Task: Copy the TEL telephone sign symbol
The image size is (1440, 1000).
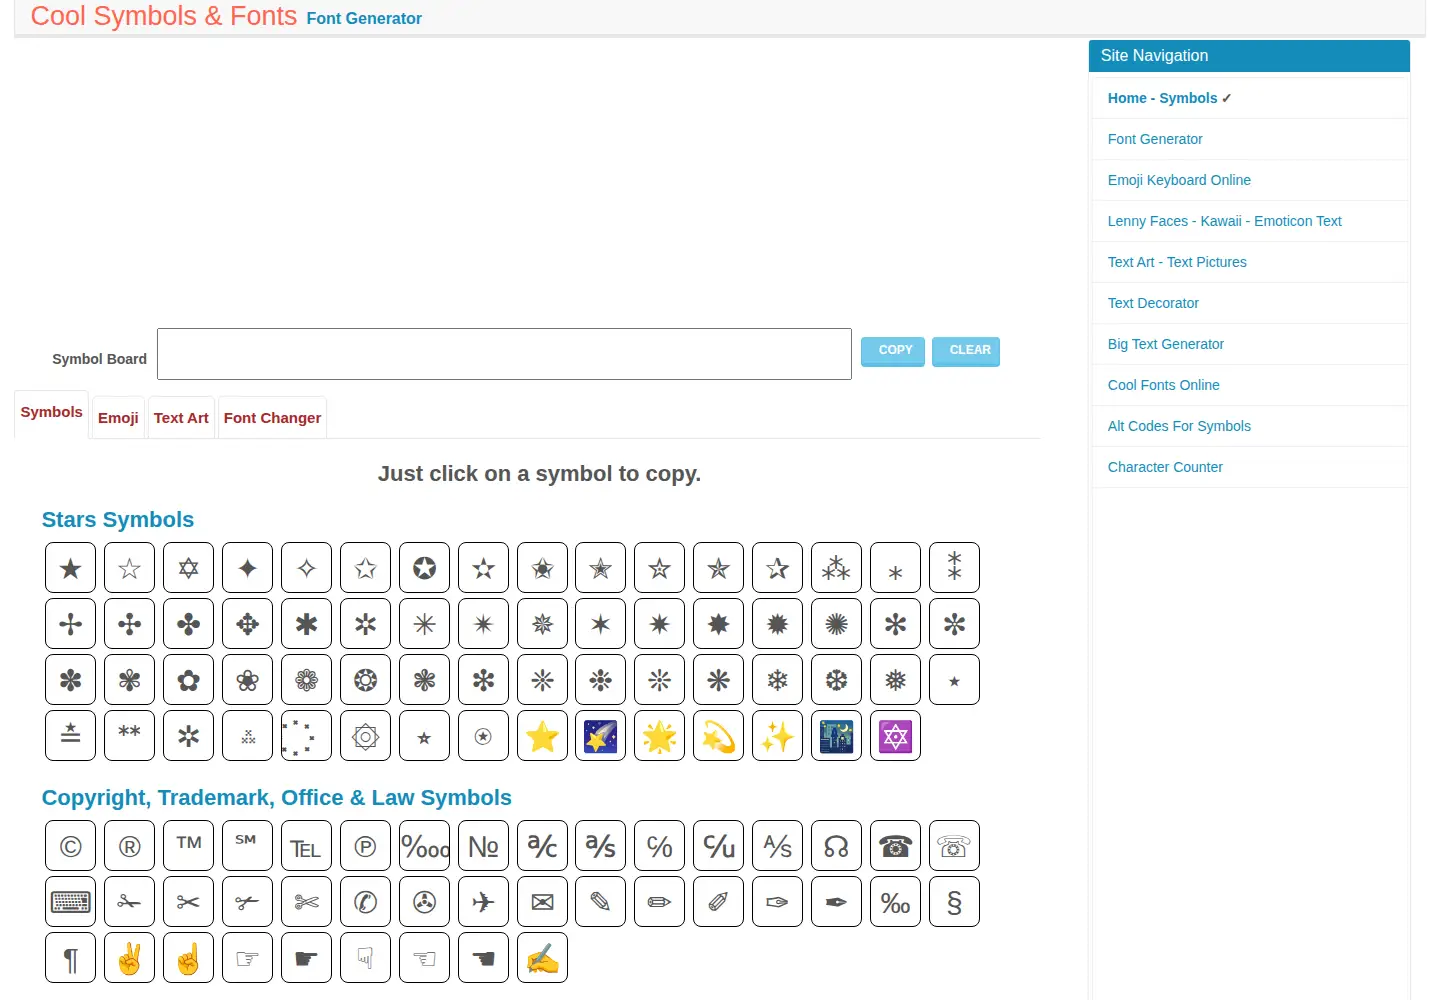Action: [x=306, y=846]
